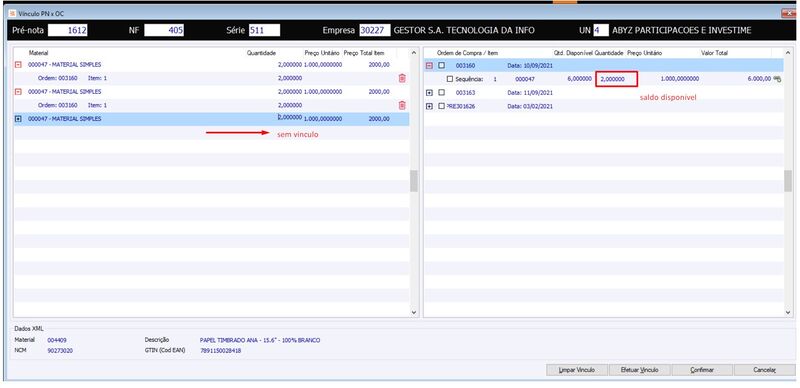The height and width of the screenshot is (388, 800).
Task: Click the materials list scrollbar thumb
Action: 414,181
